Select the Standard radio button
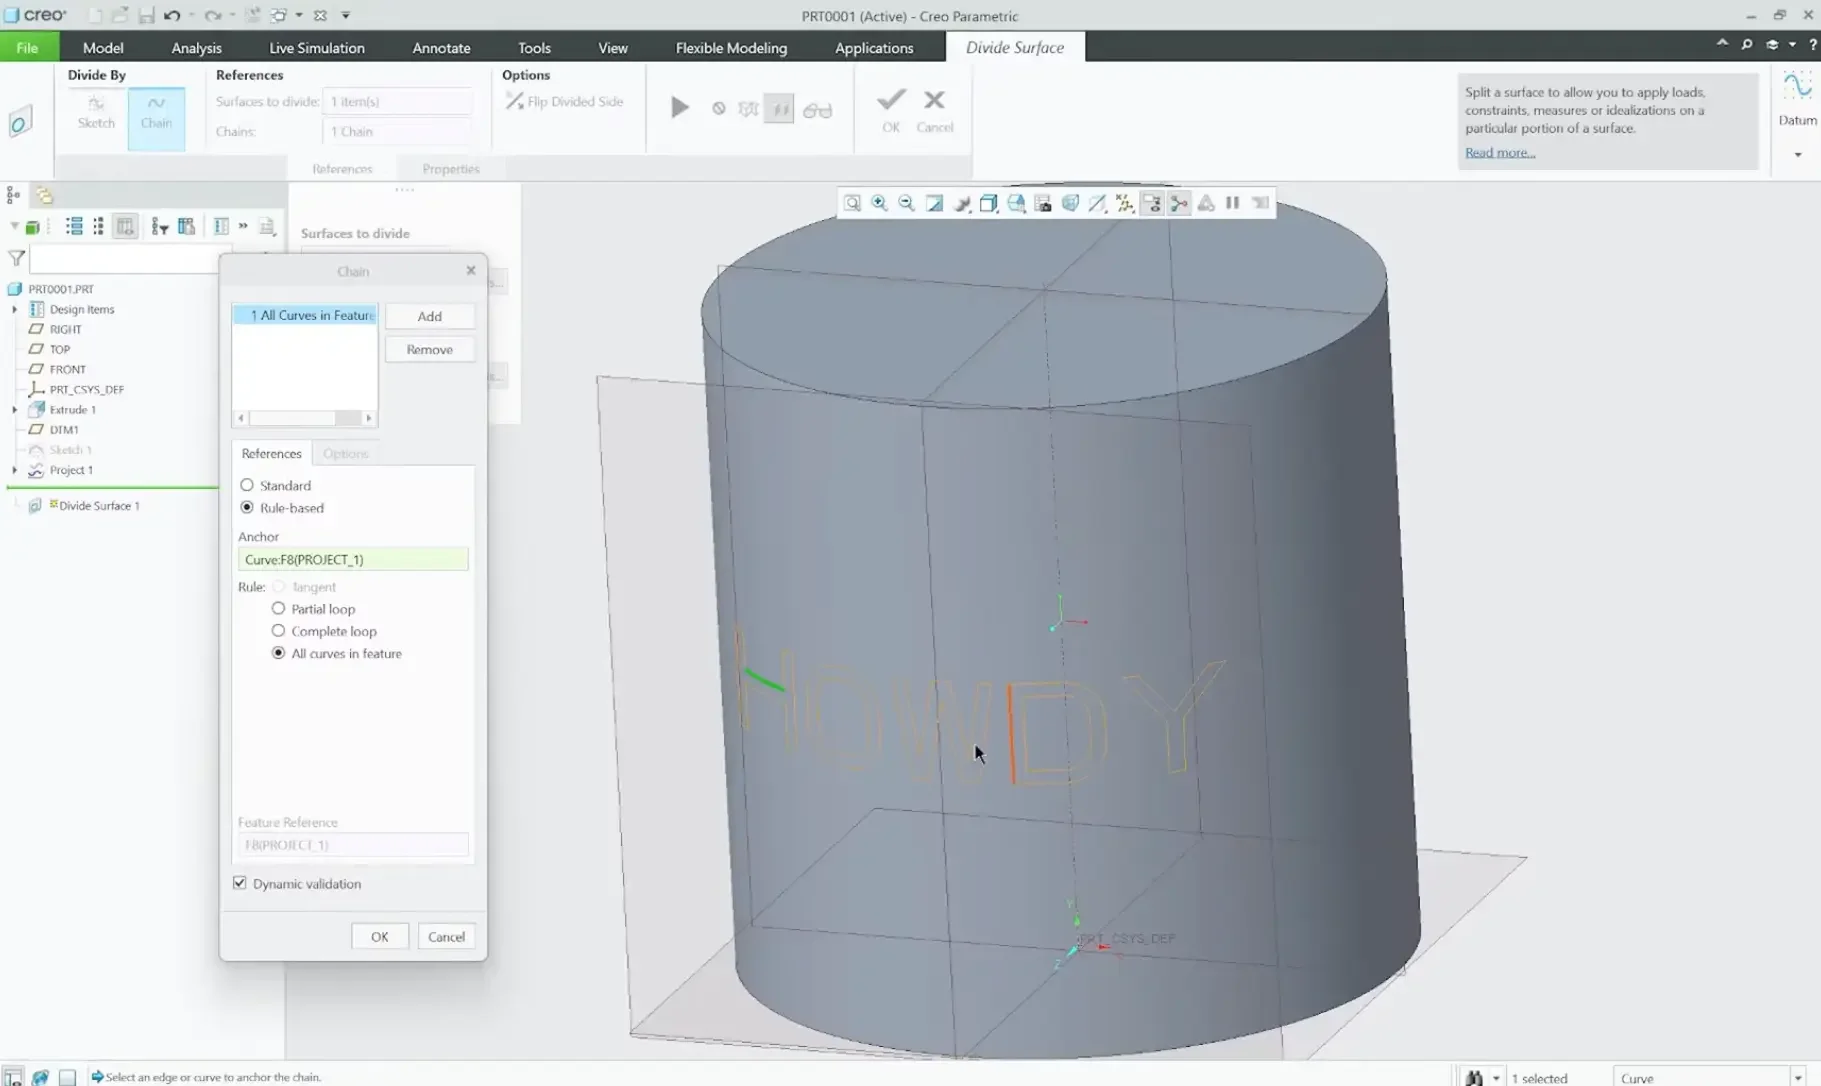Viewport: 1821px width, 1086px height. 247,485
